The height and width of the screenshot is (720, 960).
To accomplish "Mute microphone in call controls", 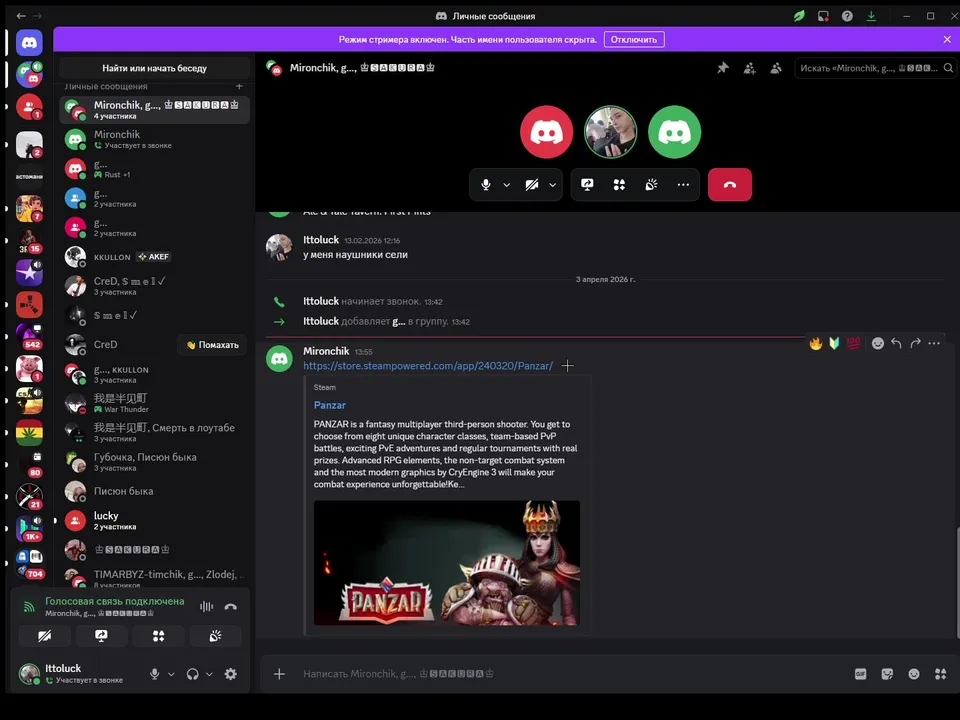I will [x=486, y=184].
